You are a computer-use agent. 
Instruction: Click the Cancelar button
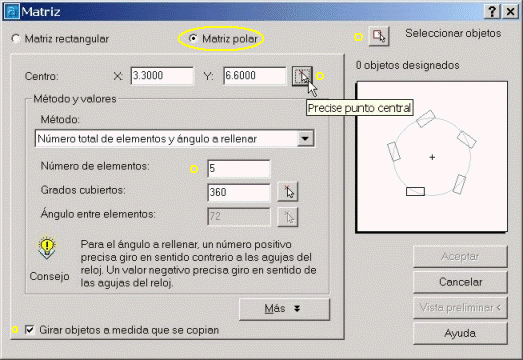pos(460,282)
